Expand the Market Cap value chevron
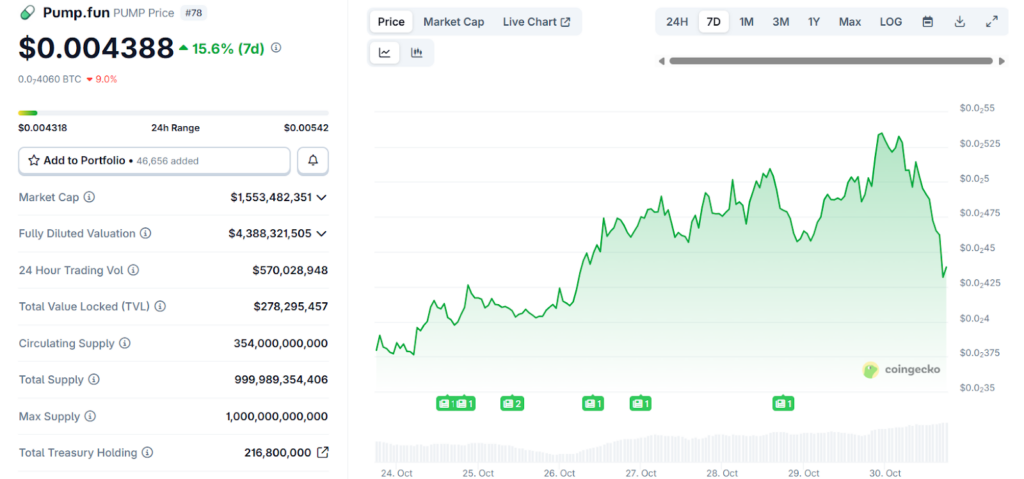This screenshot has width=1024, height=479. [321, 198]
